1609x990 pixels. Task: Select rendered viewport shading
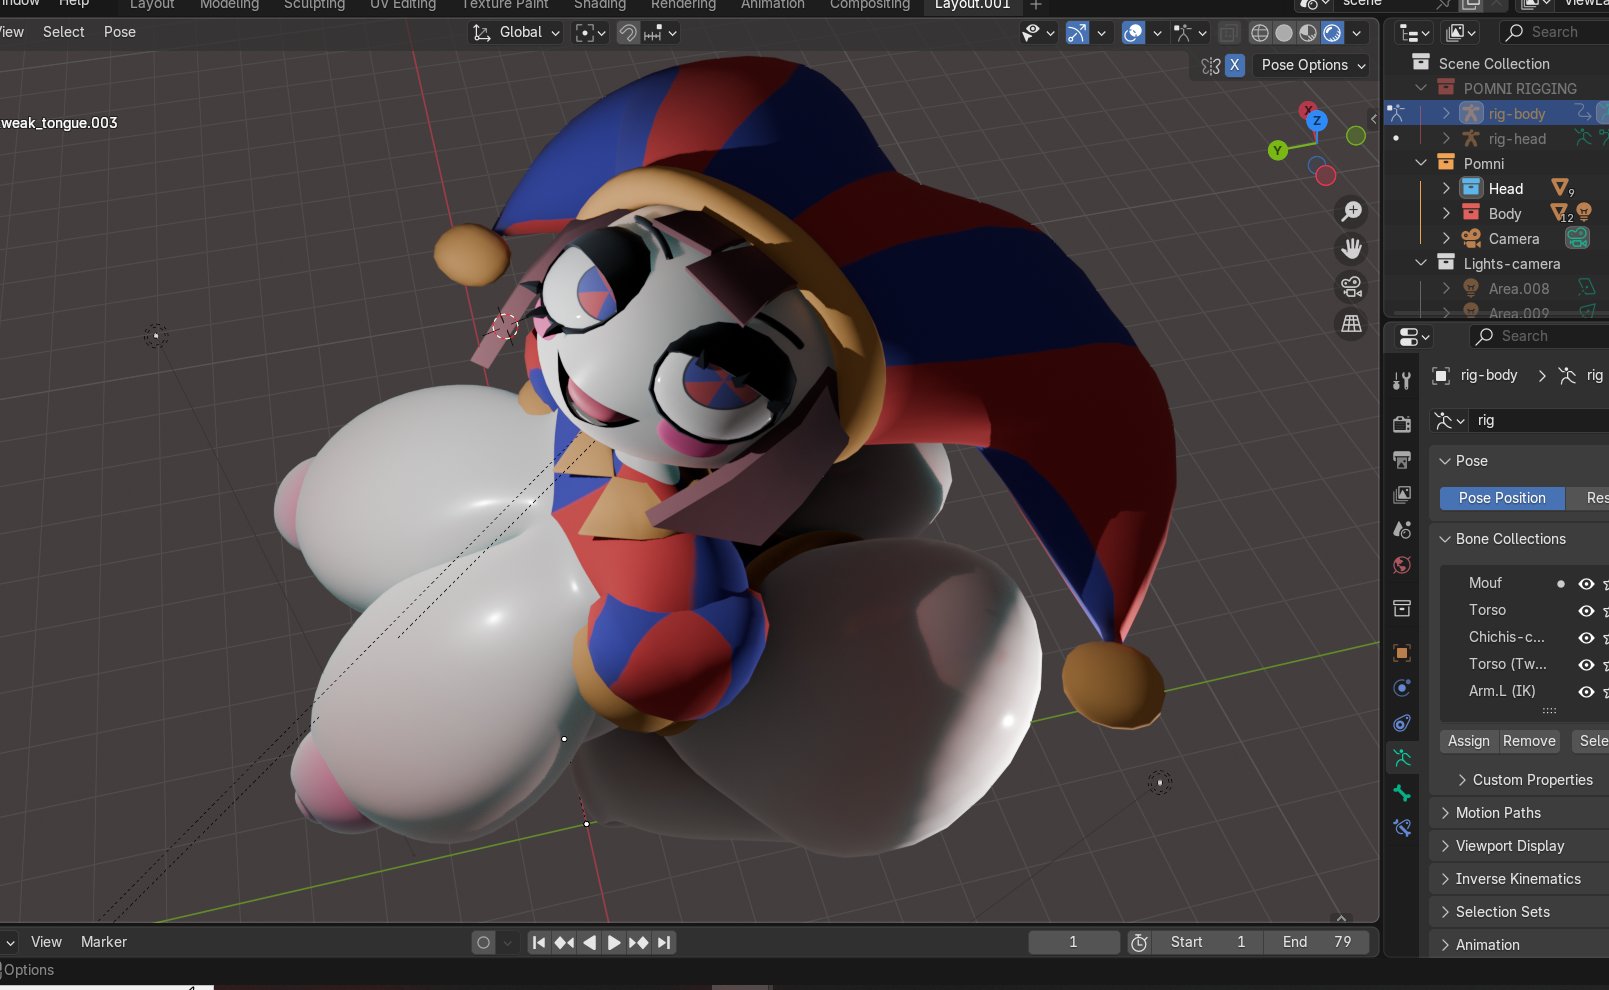1332,33
